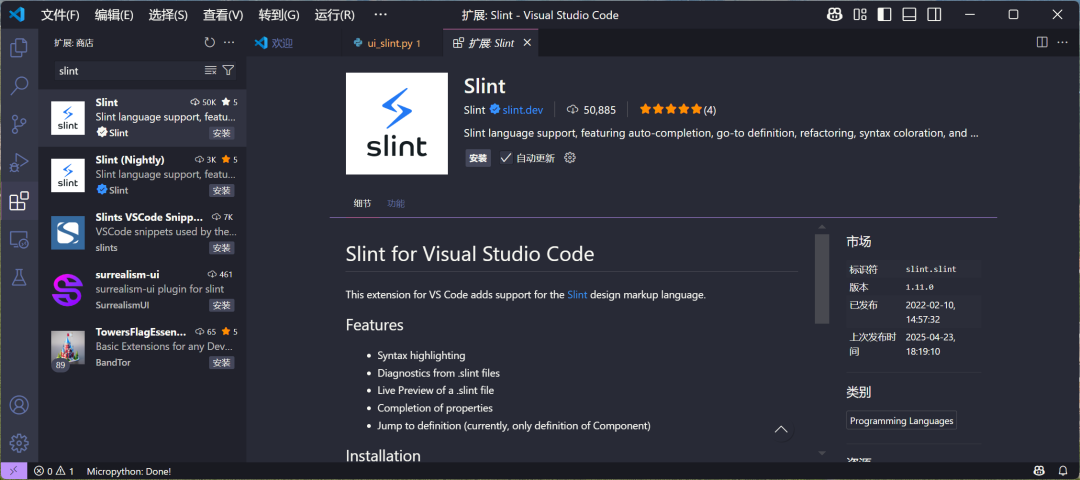This screenshot has height=480, width=1080.
Task: Install Slints VSCode Snippets extension
Action: coord(222,248)
